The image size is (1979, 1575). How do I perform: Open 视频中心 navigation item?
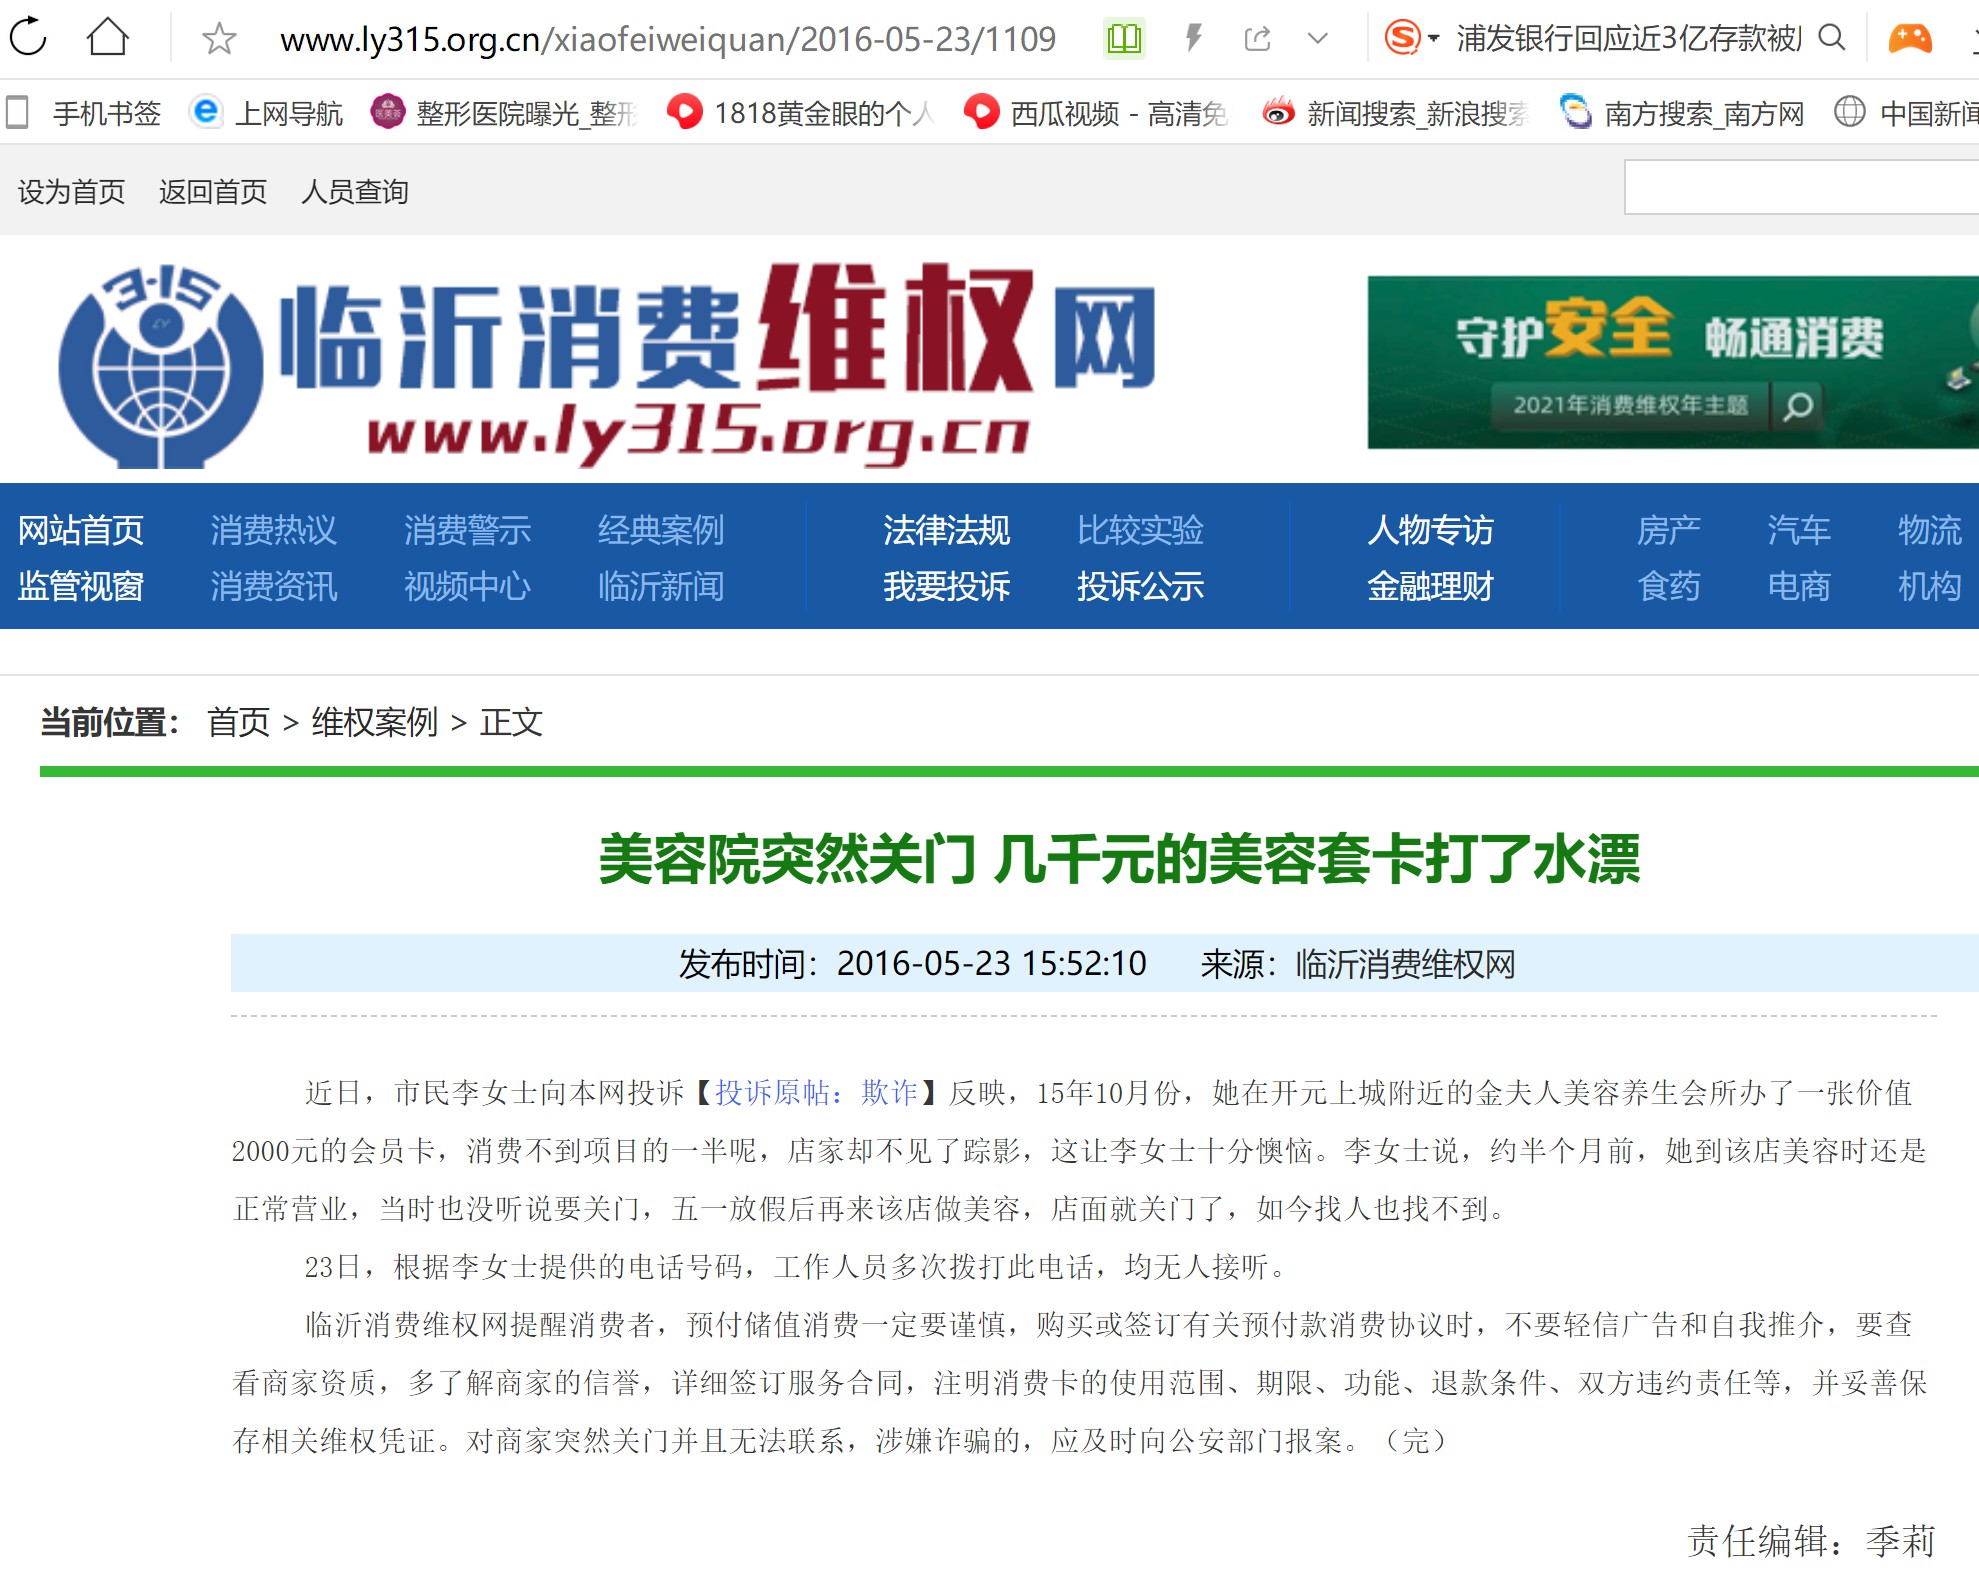(467, 586)
